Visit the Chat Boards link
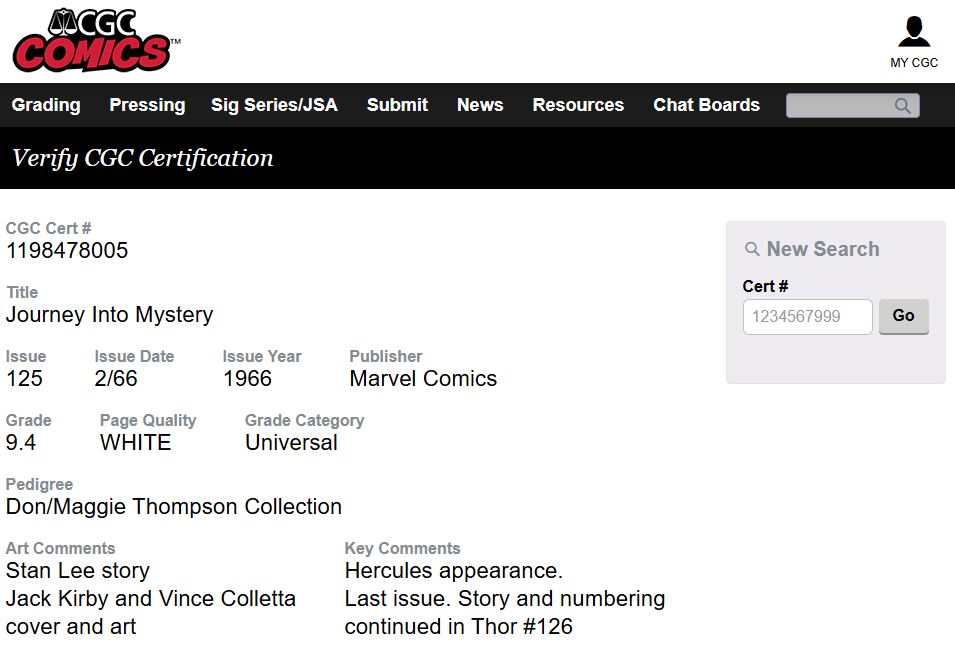Viewport: 955px width, 650px height. click(x=707, y=105)
